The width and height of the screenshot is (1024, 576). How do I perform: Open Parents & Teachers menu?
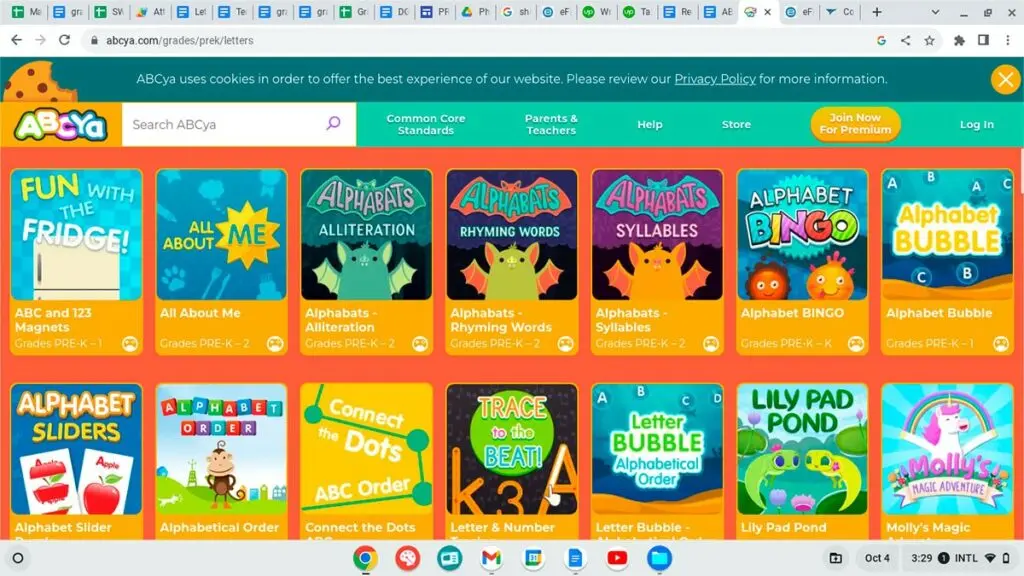click(x=551, y=124)
